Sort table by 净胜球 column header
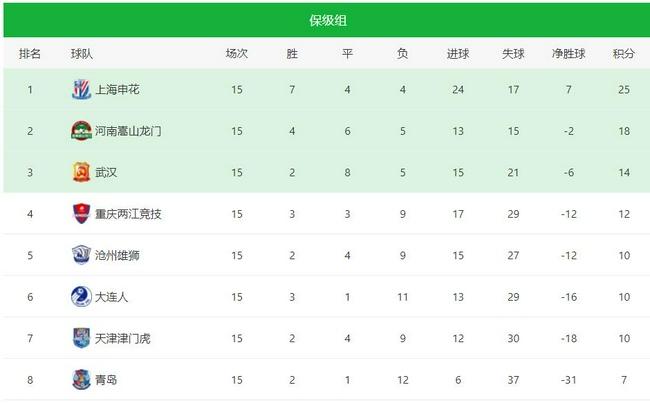This screenshot has height=403, width=650. click(x=569, y=54)
